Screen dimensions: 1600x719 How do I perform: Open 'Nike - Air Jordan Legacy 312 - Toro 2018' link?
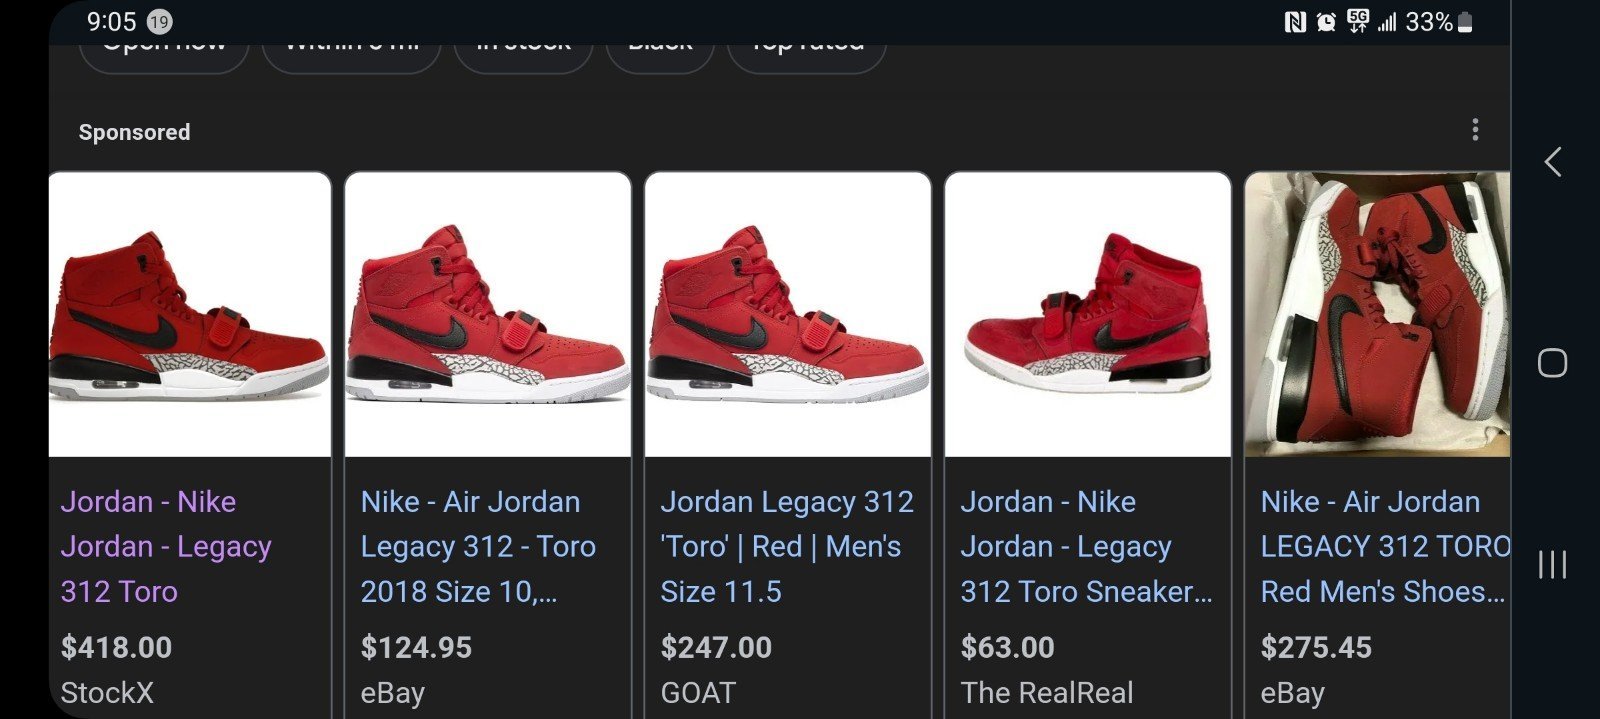click(x=478, y=547)
